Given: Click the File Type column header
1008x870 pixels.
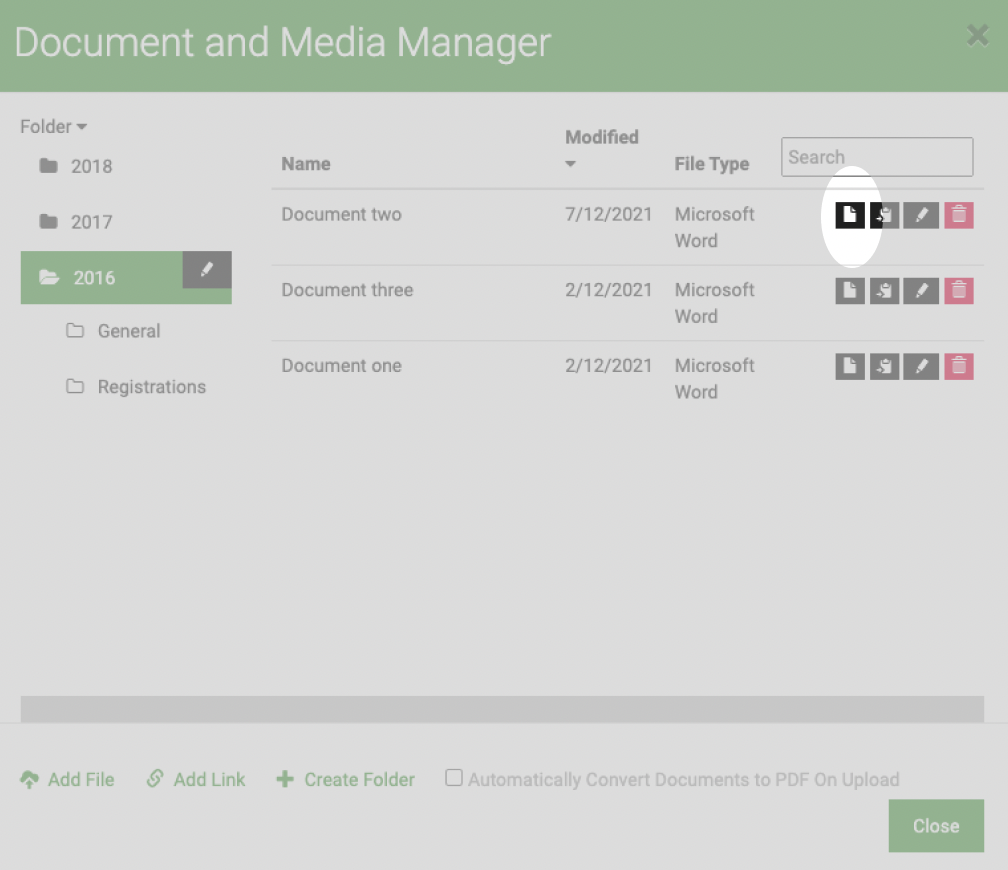Looking at the screenshot, I should point(712,164).
